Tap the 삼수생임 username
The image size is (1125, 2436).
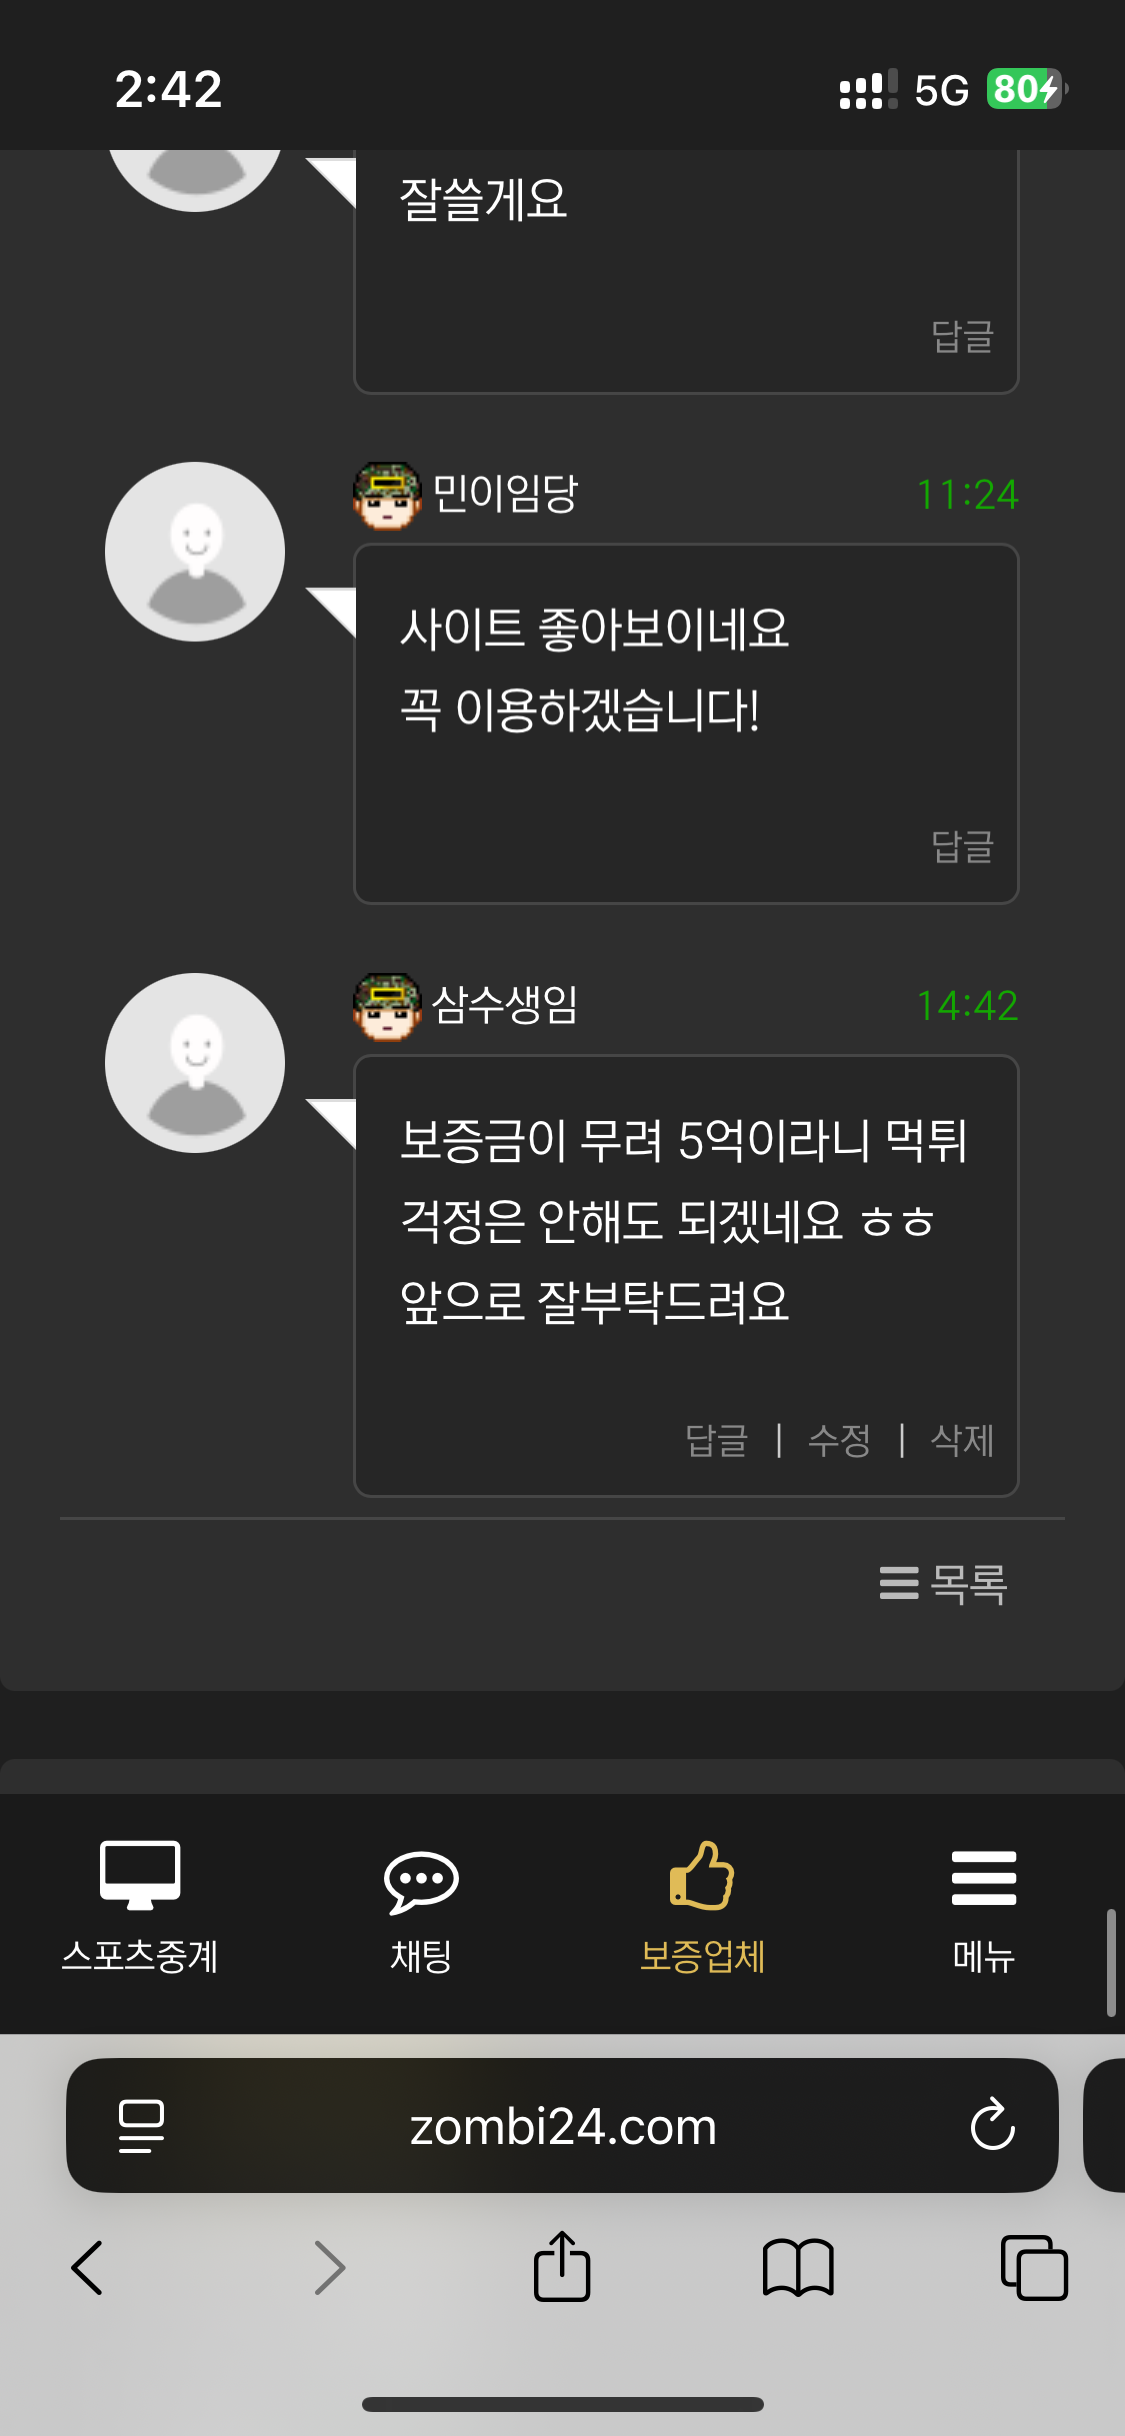pos(505,1004)
